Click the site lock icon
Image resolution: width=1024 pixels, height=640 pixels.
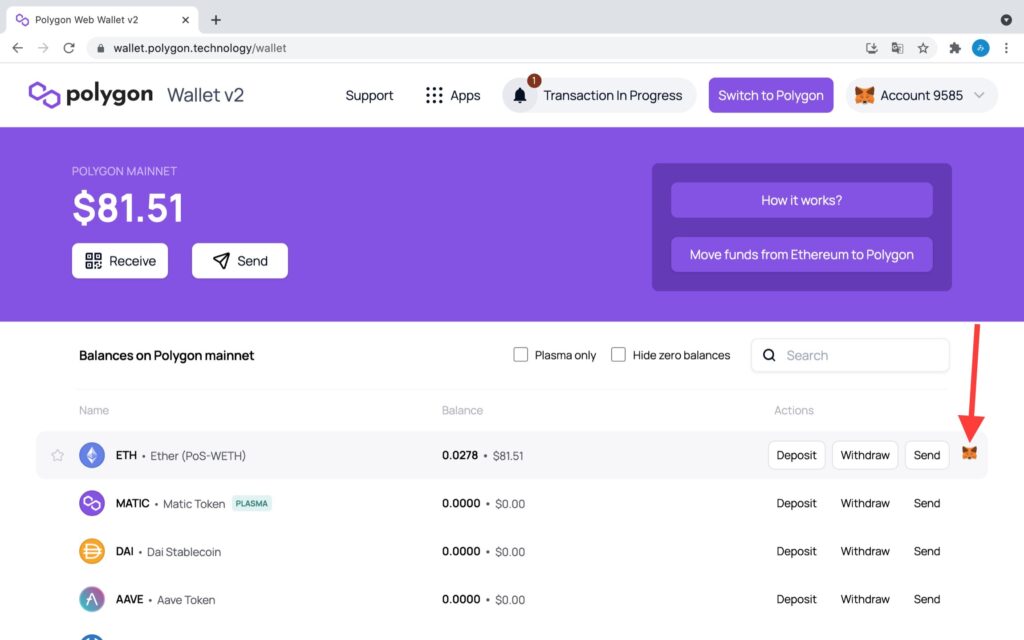101,48
